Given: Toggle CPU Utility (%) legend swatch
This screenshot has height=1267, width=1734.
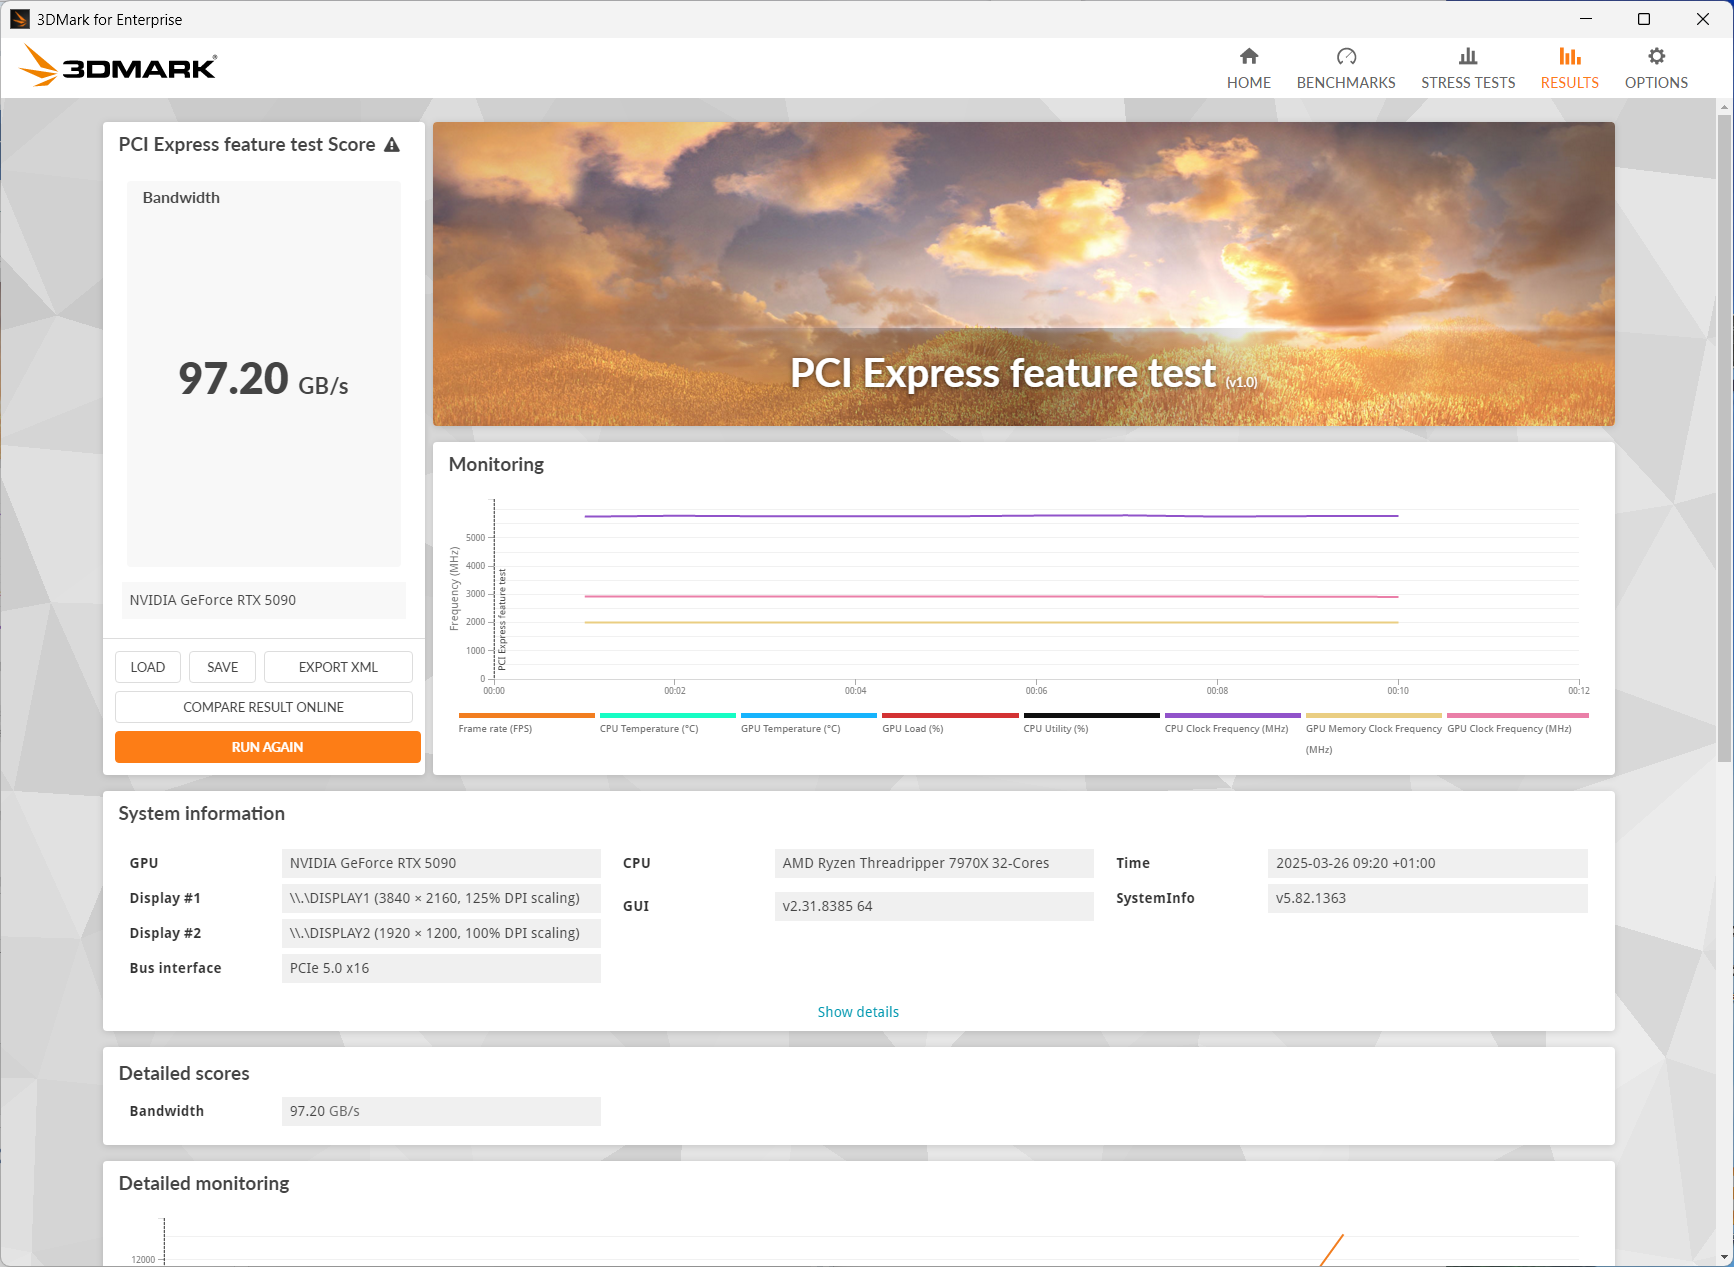Looking at the screenshot, I should click(1092, 716).
